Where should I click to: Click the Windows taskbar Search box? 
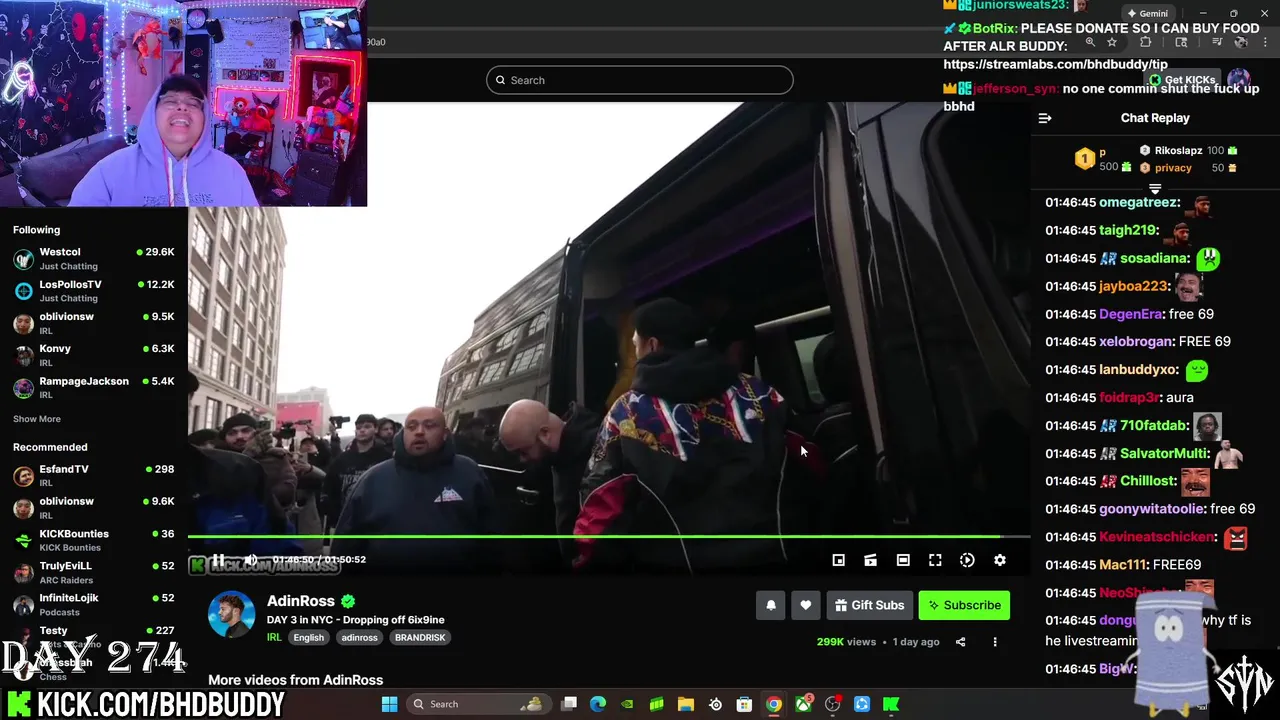pos(479,704)
